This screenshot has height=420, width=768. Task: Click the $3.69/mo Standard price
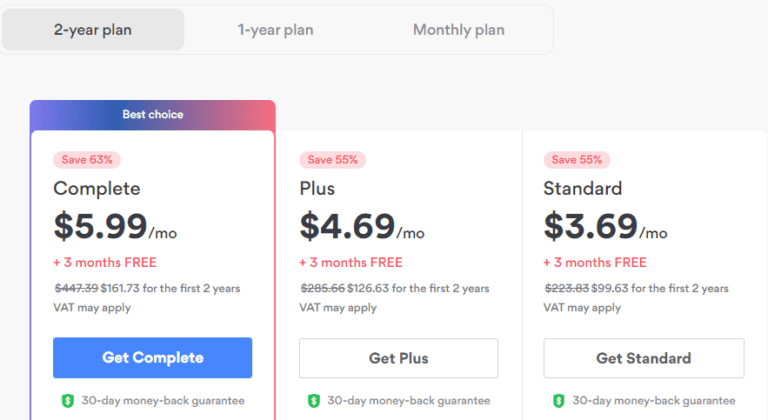[605, 227]
